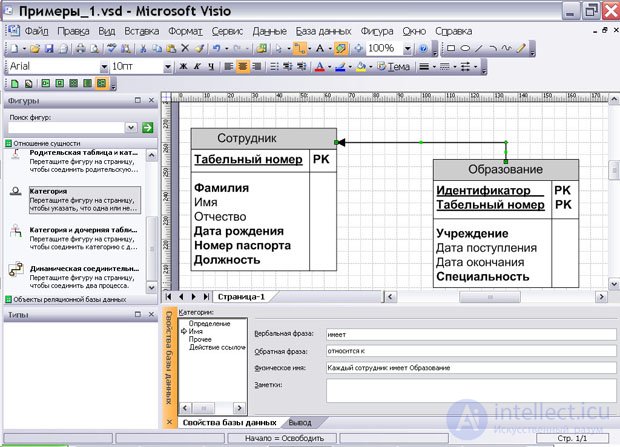Create a new drawing with the New icon

point(15,49)
